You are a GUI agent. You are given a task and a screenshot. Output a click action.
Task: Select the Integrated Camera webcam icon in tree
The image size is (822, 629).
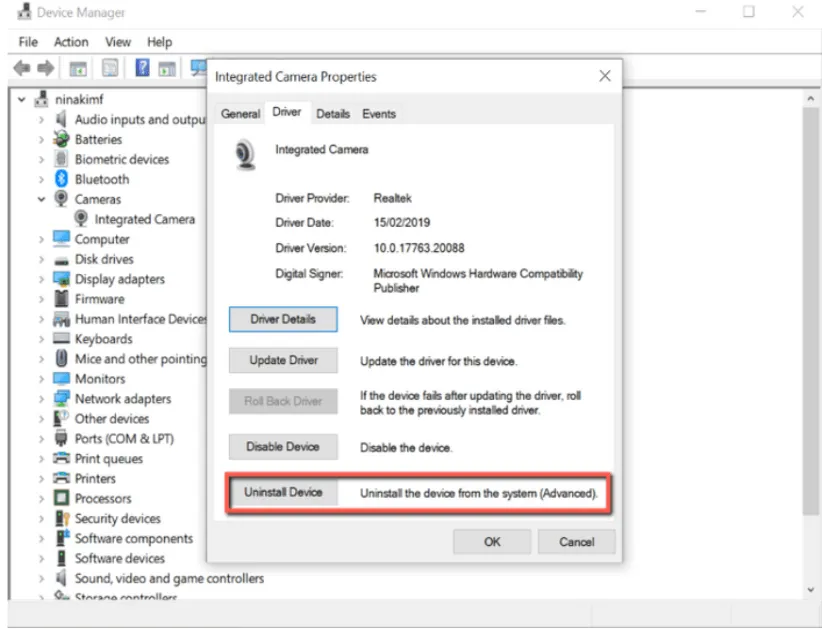coord(81,219)
